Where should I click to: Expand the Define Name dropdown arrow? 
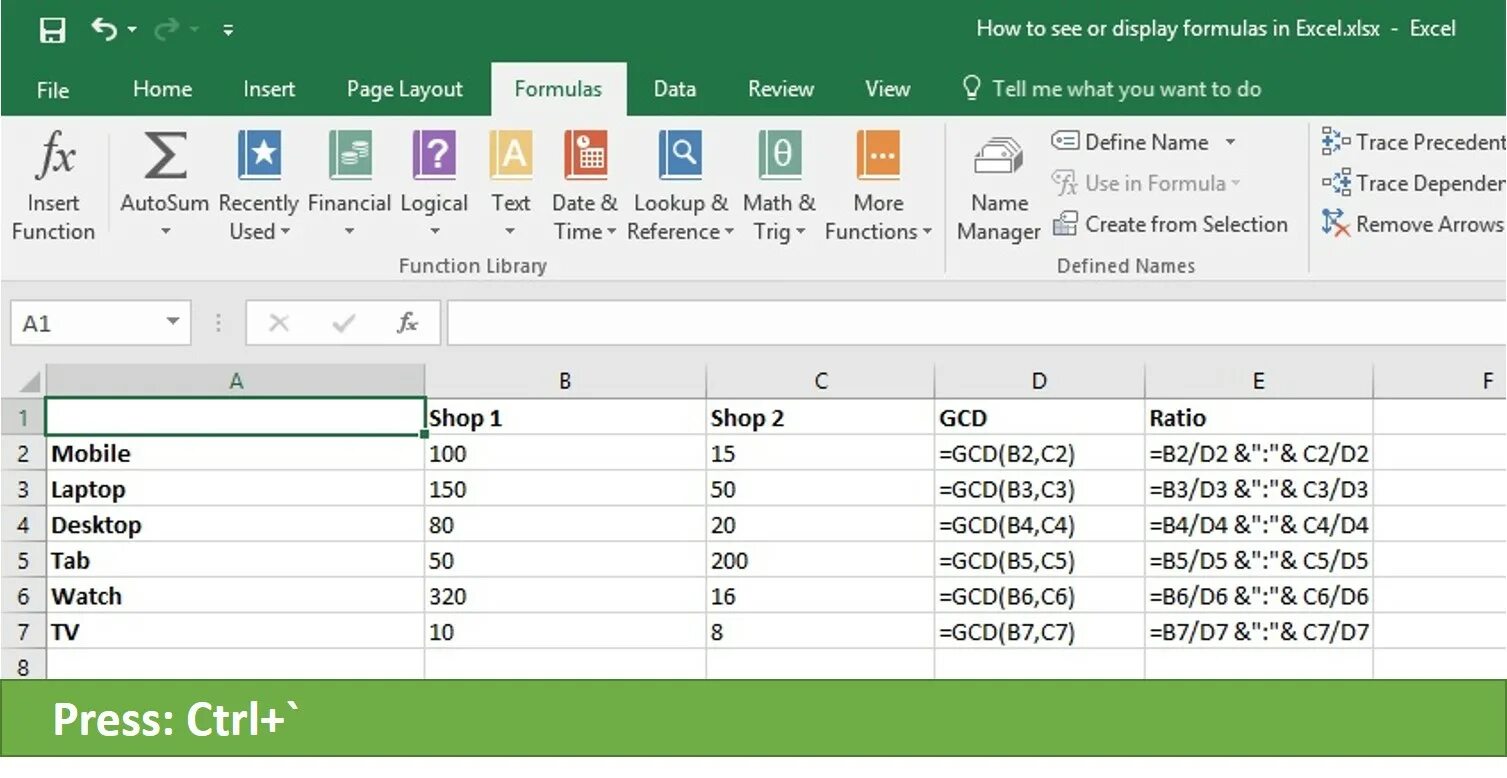[x=1230, y=142]
